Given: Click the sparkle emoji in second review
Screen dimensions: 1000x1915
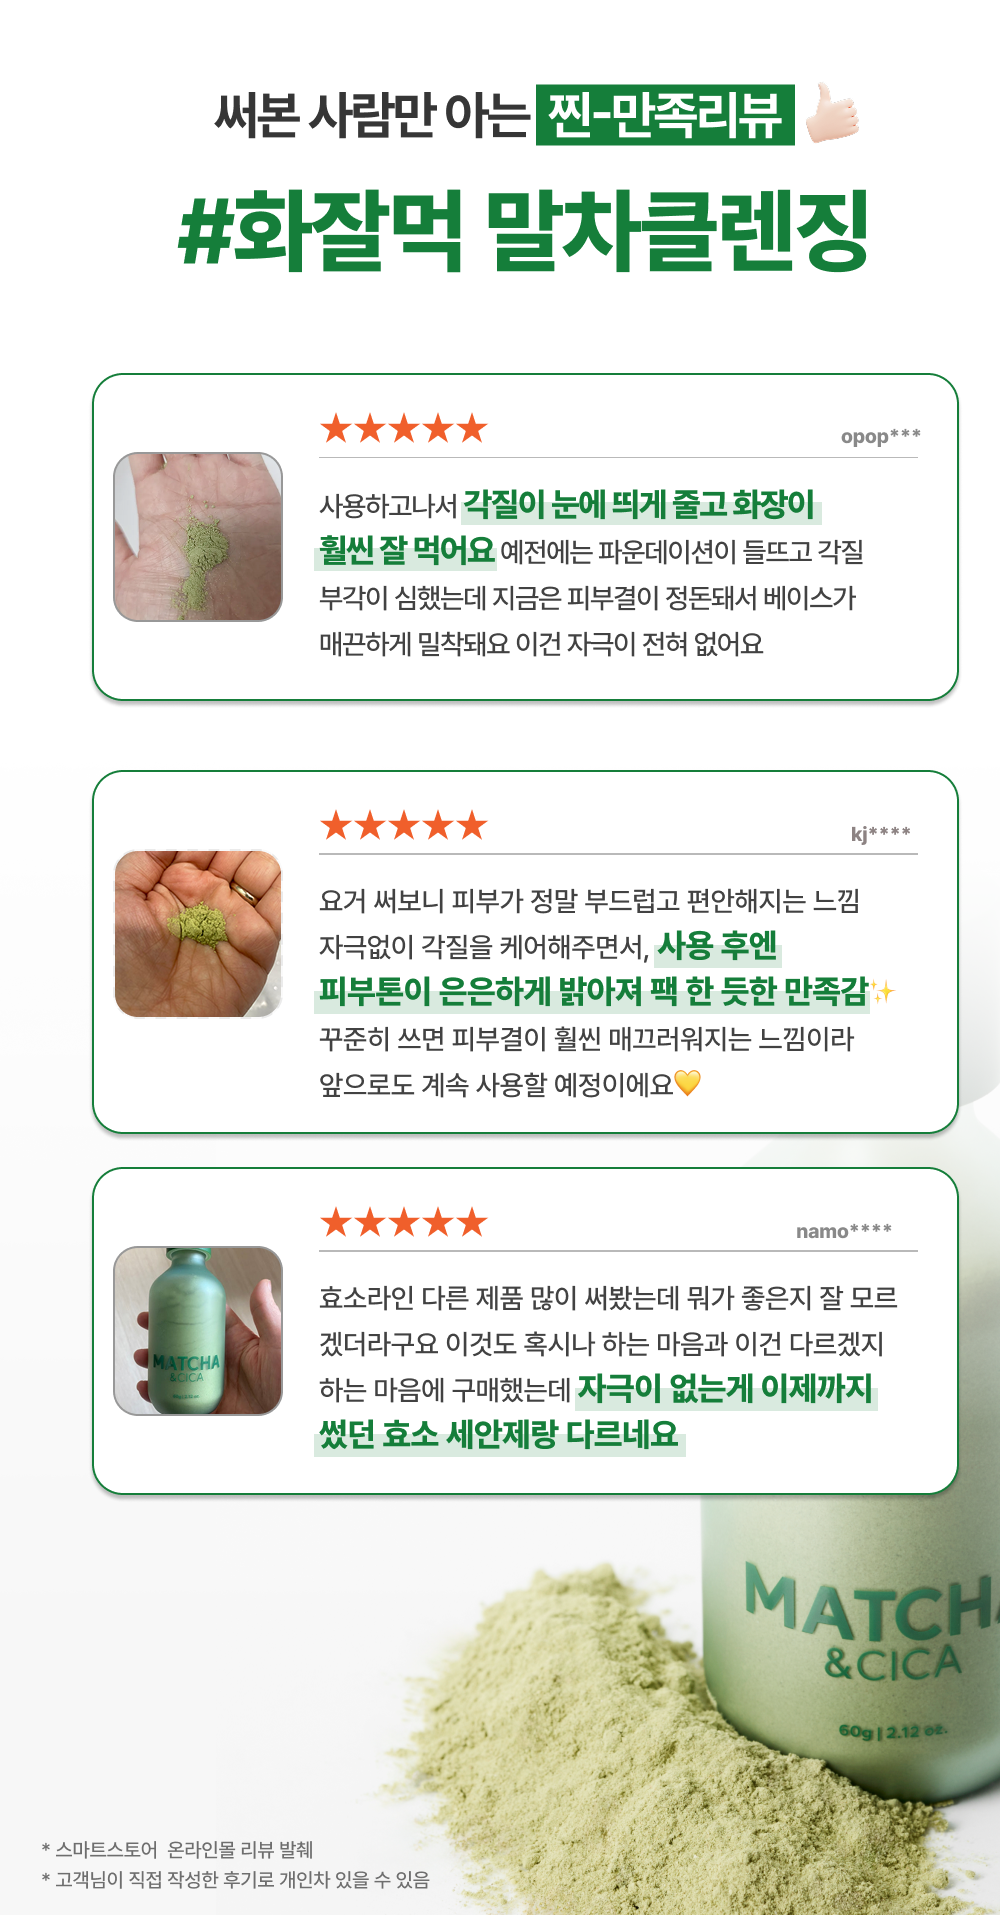Looking at the screenshot, I should pyautogui.click(x=882, y=992).
